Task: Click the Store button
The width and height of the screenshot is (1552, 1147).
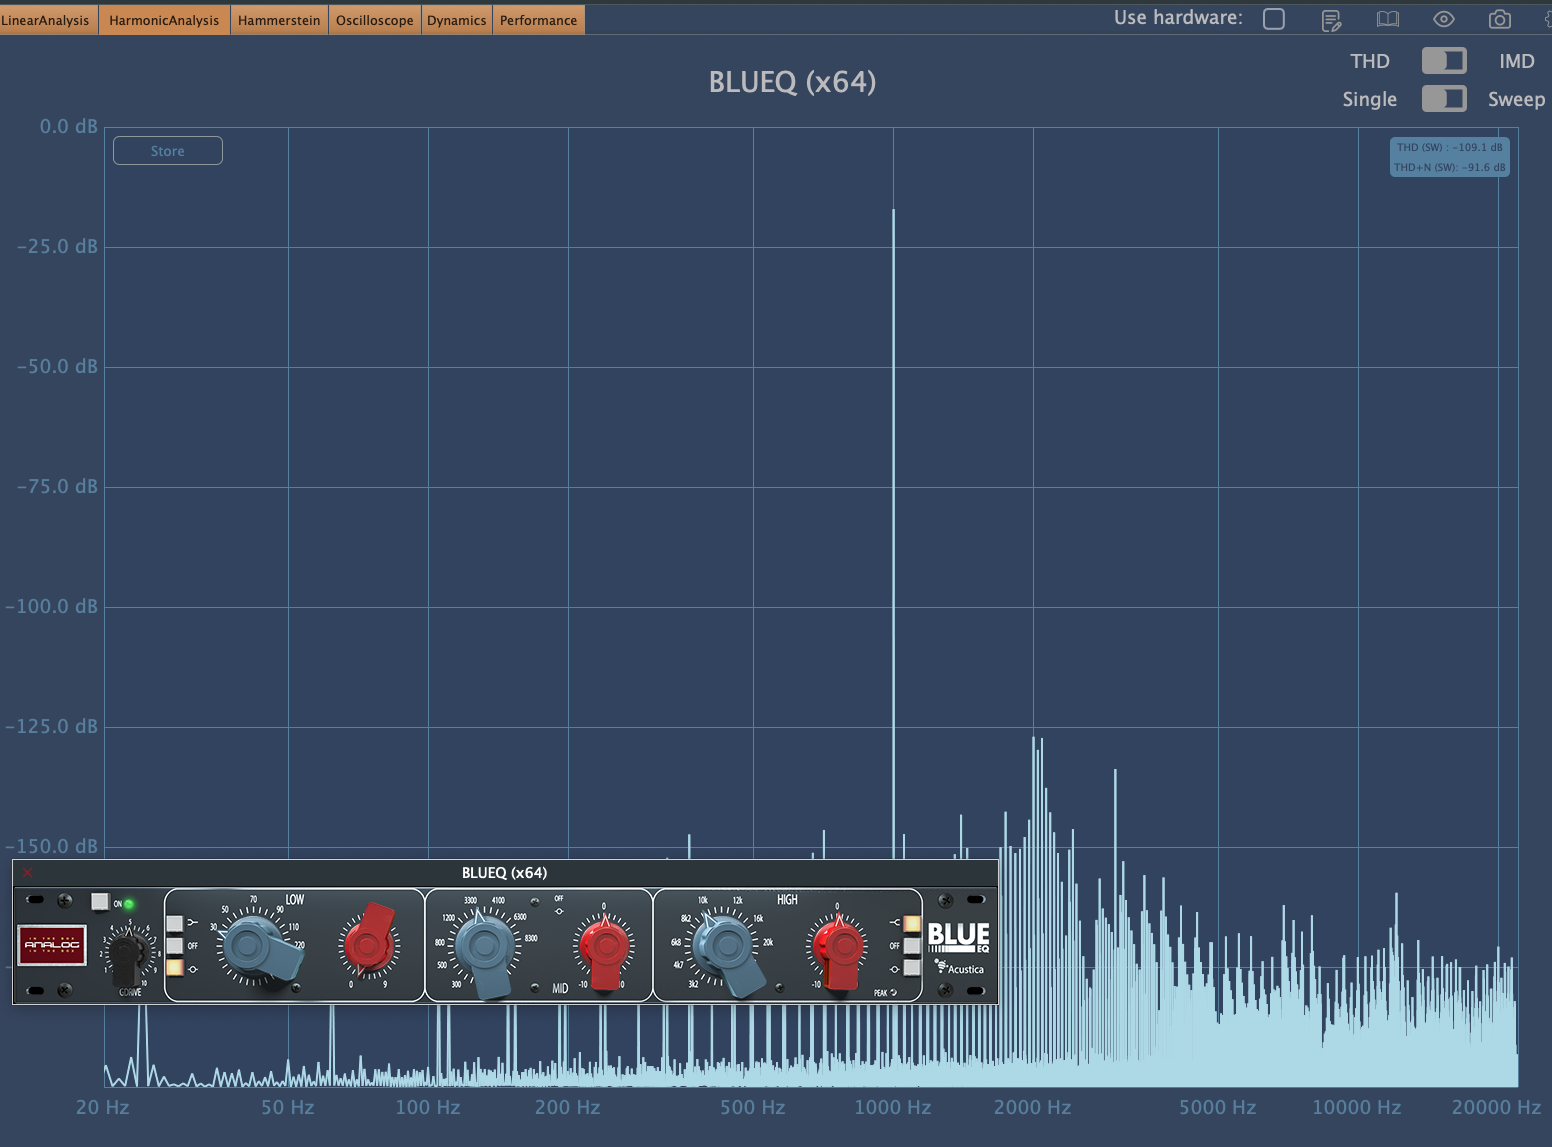Action: (x=168, y=151)
